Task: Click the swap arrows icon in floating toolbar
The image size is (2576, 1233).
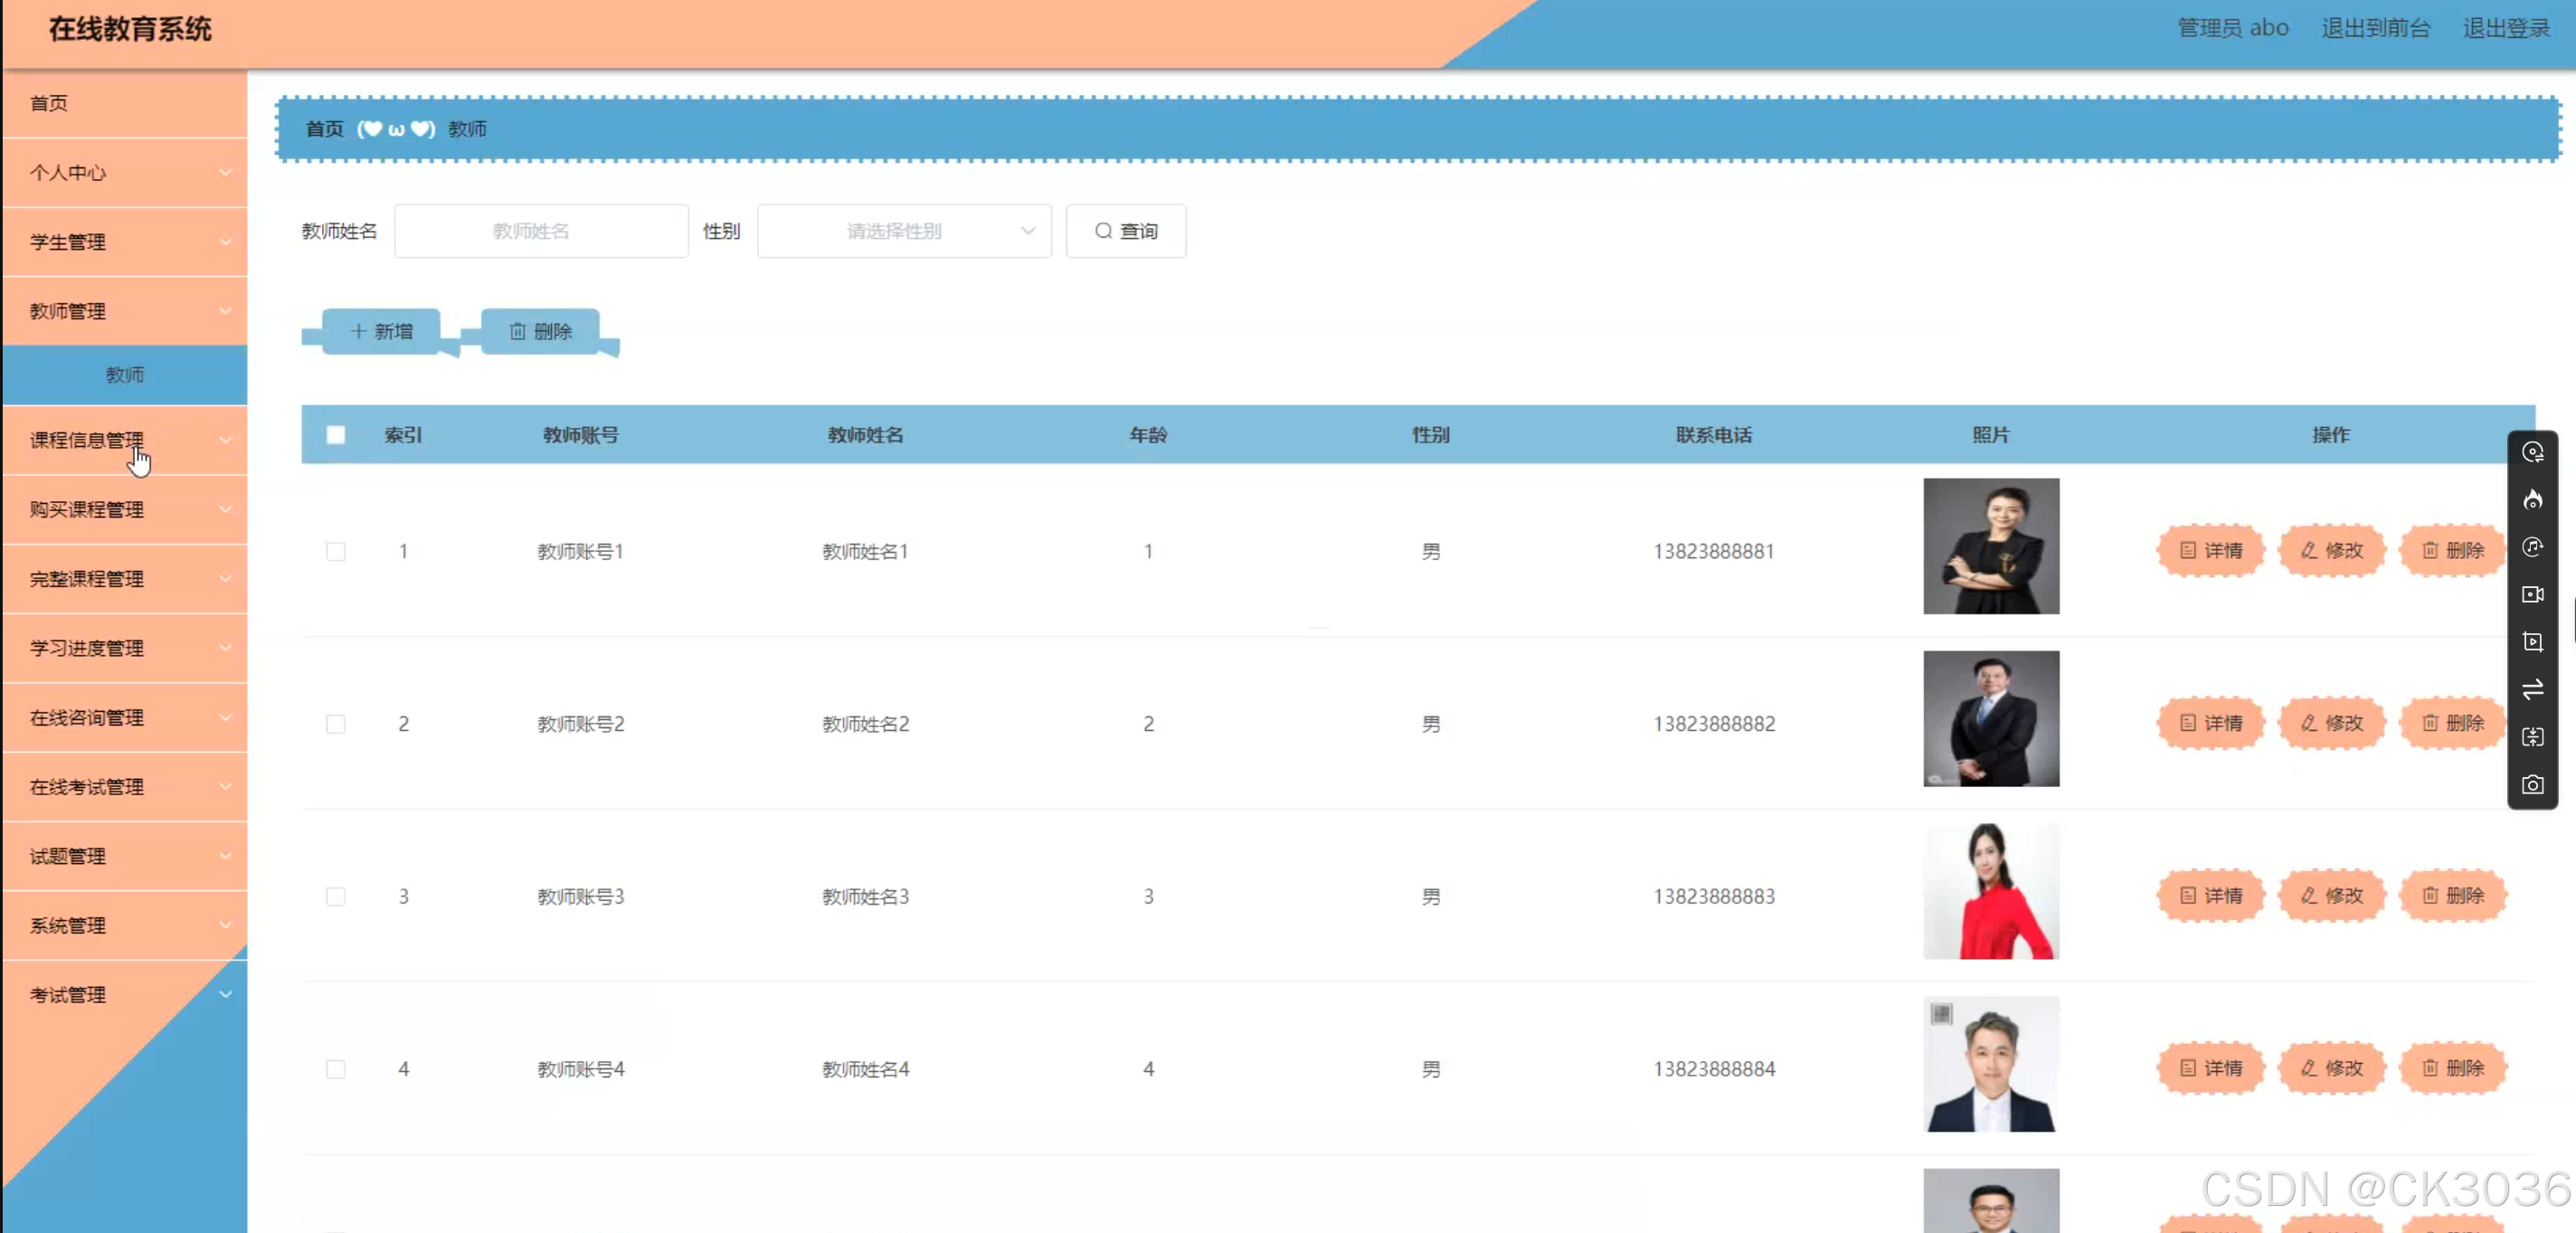Action: point(2532,690)
